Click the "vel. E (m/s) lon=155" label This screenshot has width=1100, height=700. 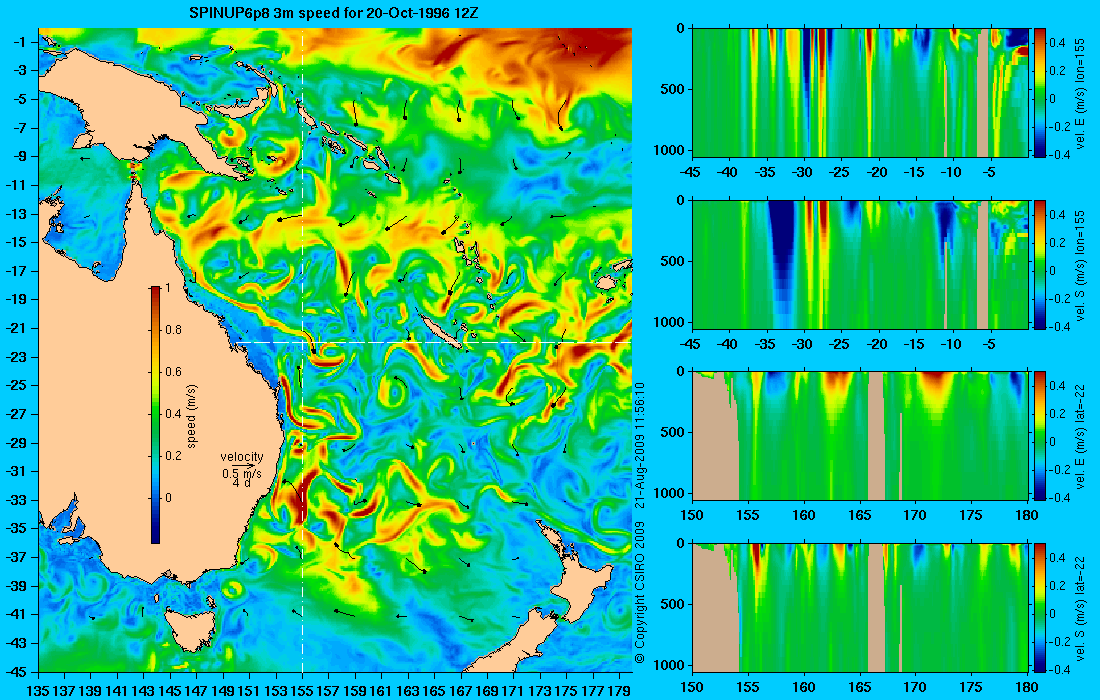click(x=1080, y=93)
